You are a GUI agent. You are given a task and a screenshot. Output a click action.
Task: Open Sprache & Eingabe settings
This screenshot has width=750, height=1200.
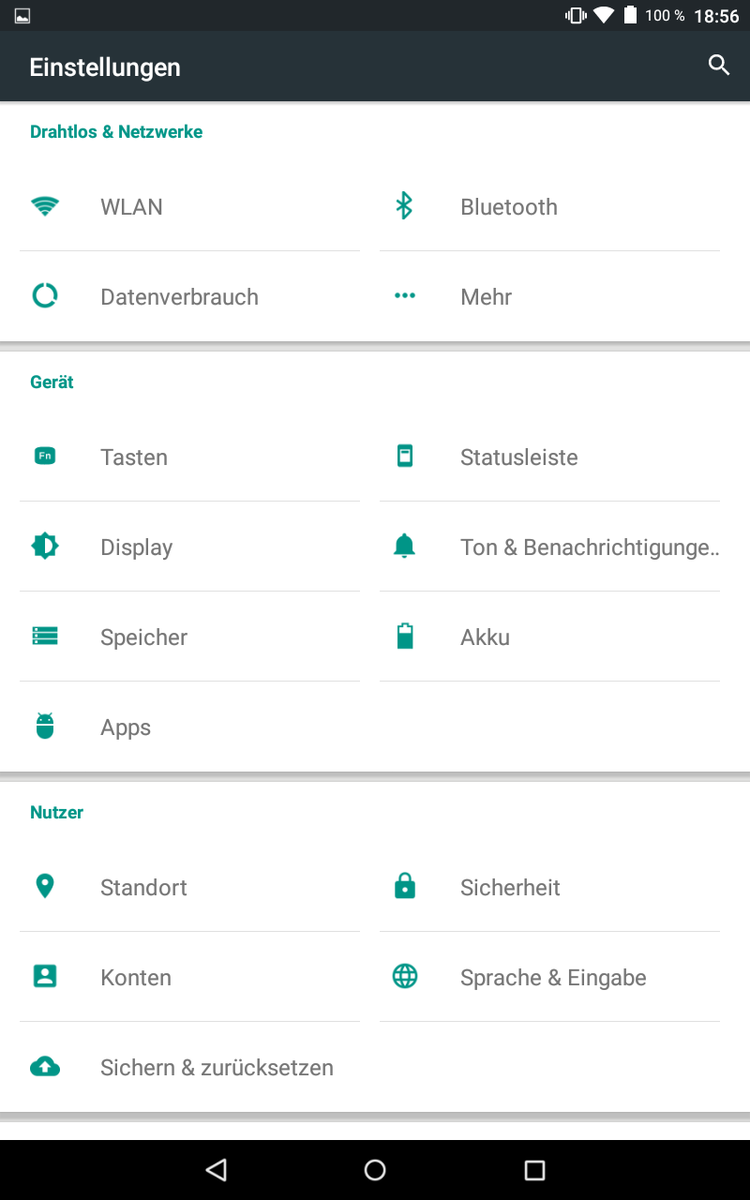click(553, 977)
